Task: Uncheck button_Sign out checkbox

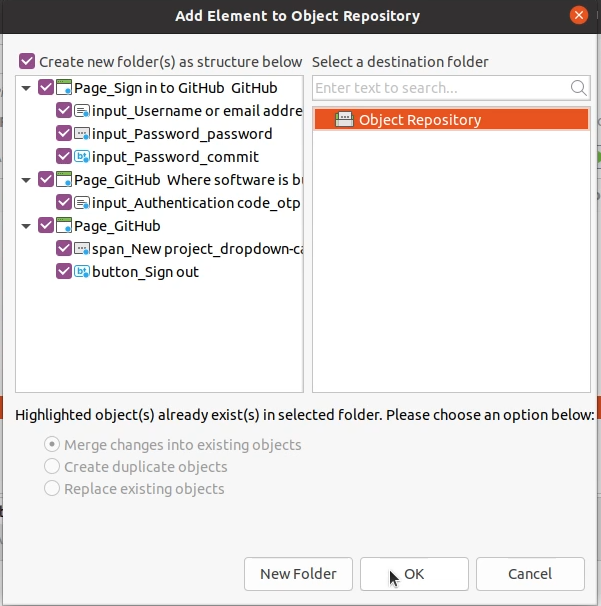Action: (64, 271)
